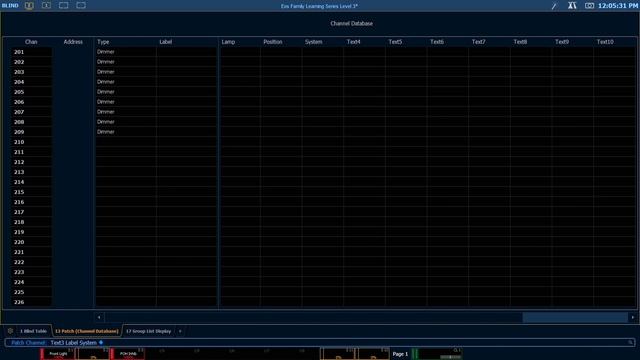Screen dimensions: 640x360
Task: Click the search icon on command line
Action: [631, 342]
